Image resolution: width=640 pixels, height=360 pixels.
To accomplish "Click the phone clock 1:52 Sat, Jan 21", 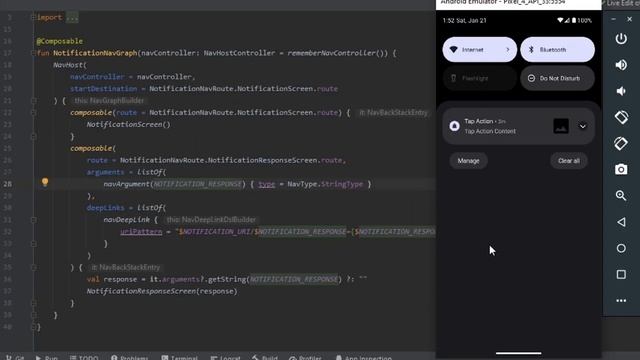I will tap(464, 20).
